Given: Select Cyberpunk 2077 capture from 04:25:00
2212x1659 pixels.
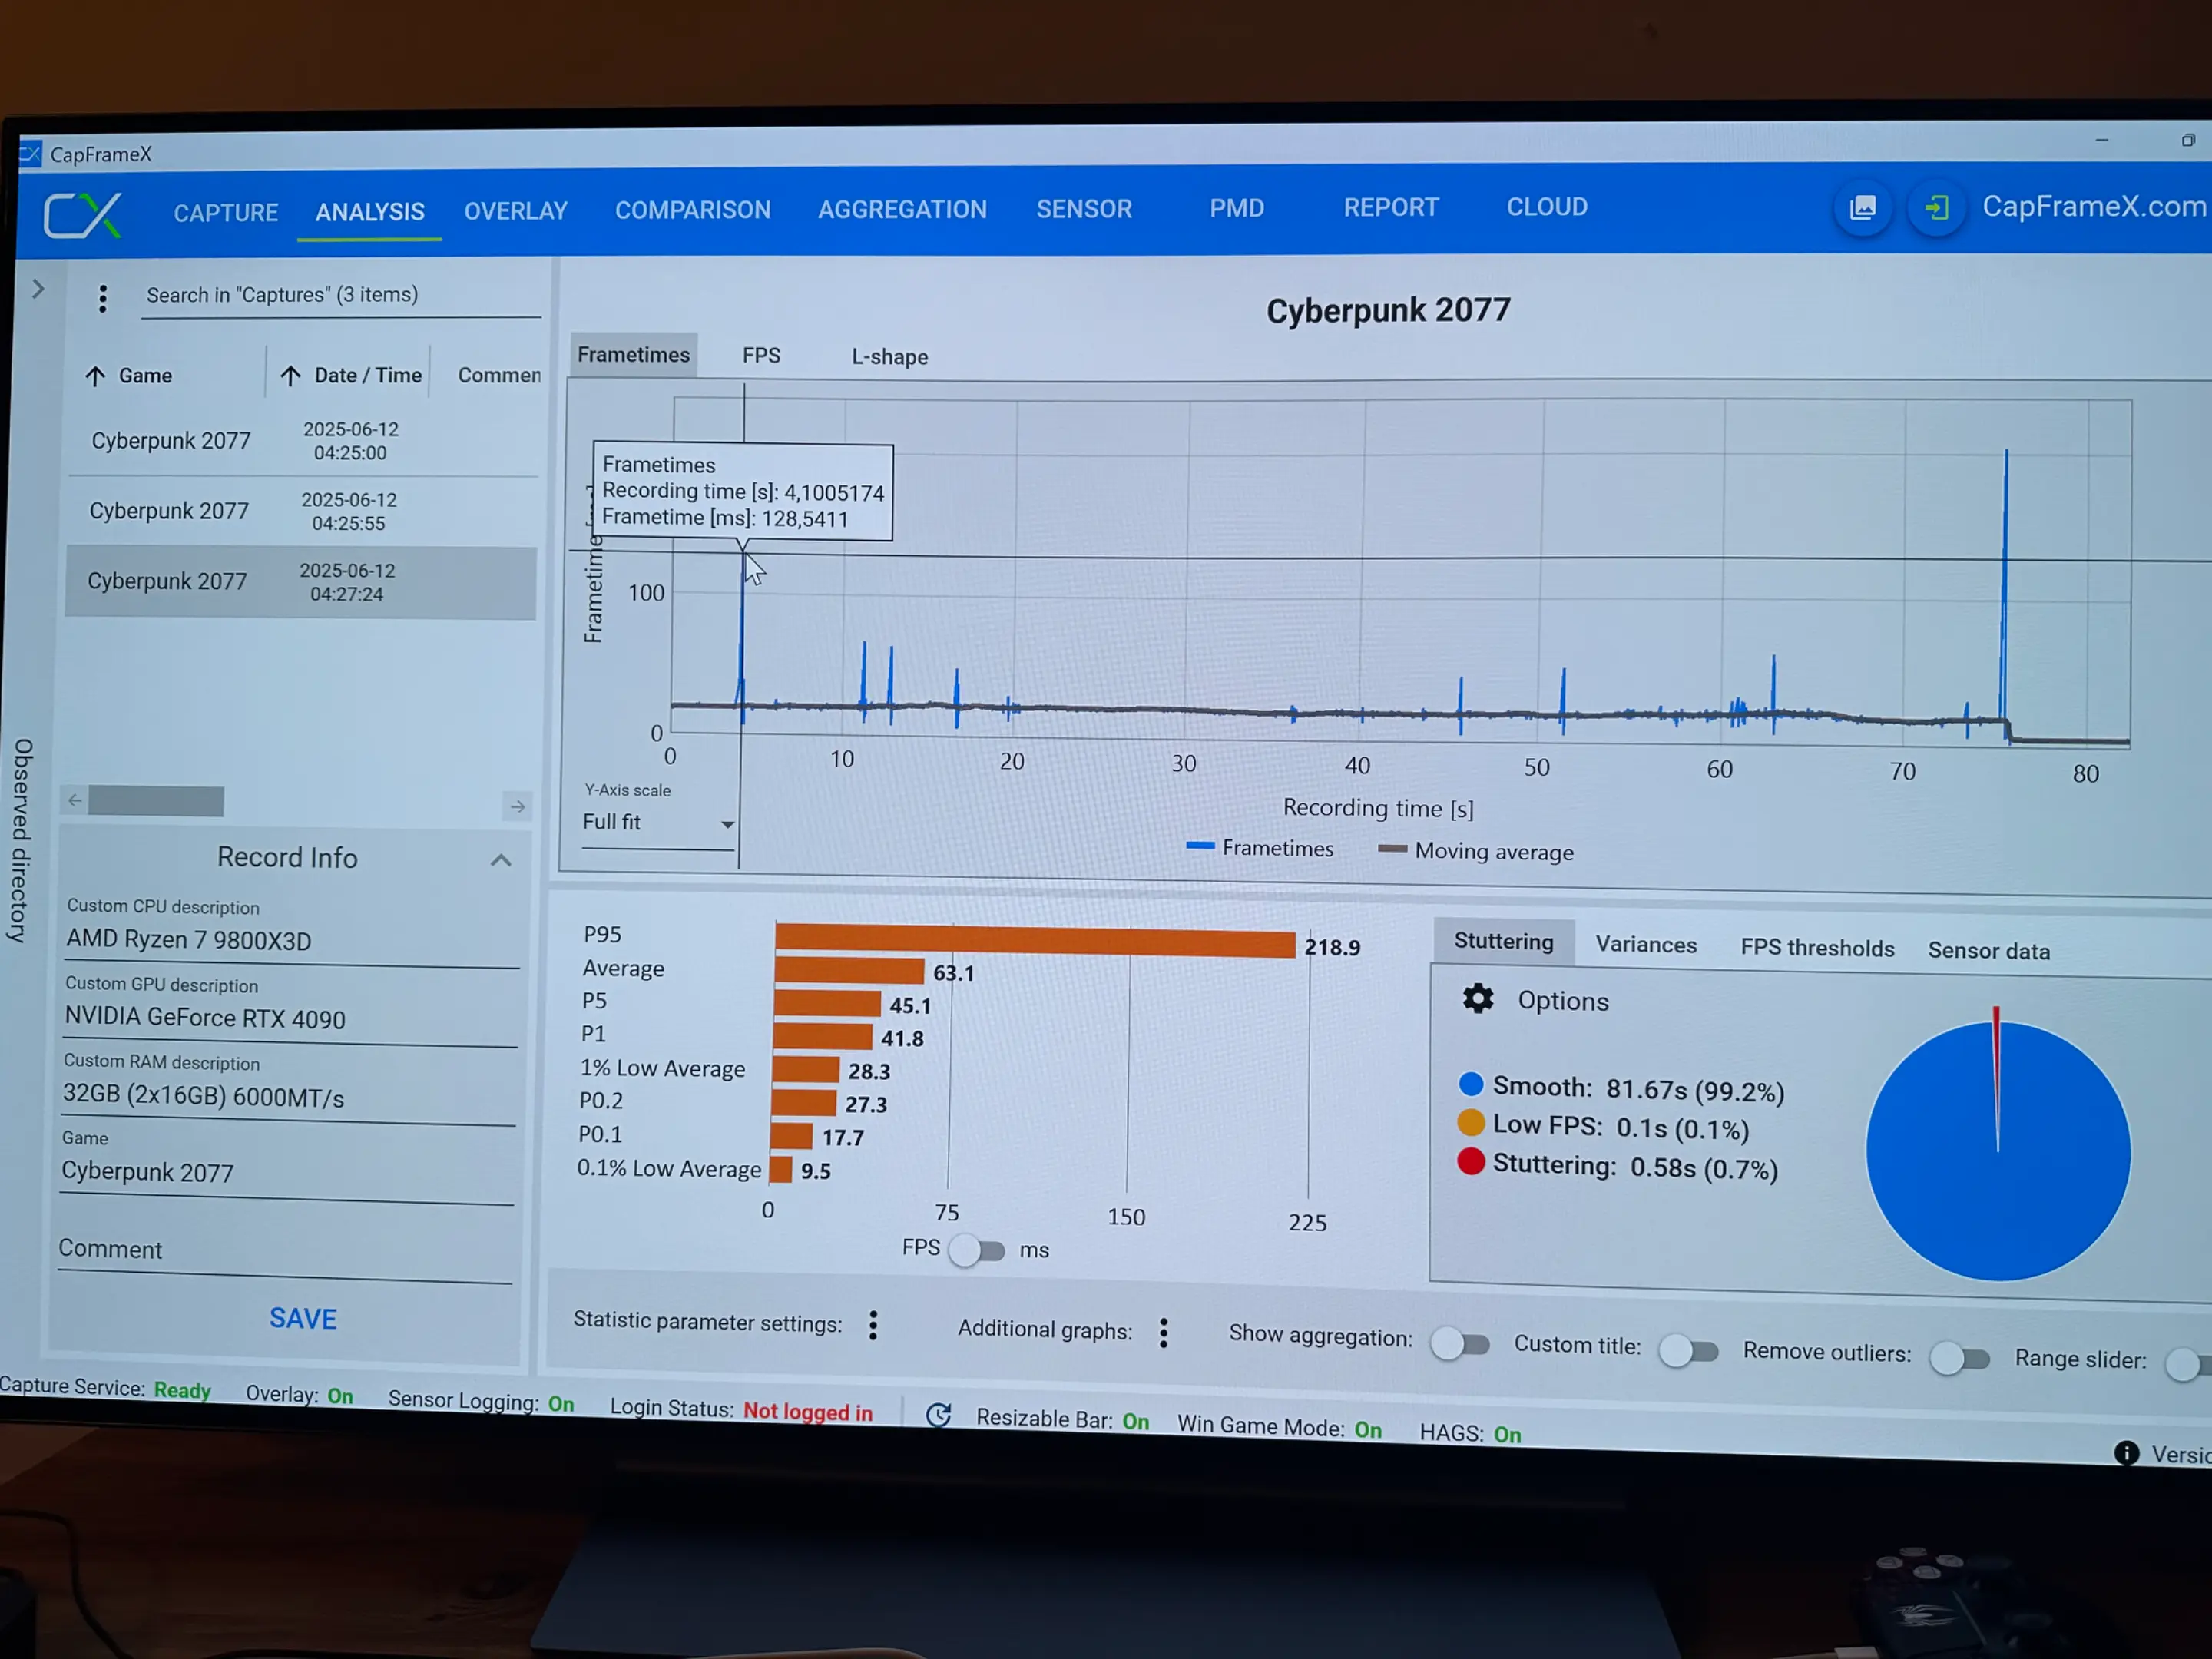Looking at the screenshot, I should click(x=303, y=441).
